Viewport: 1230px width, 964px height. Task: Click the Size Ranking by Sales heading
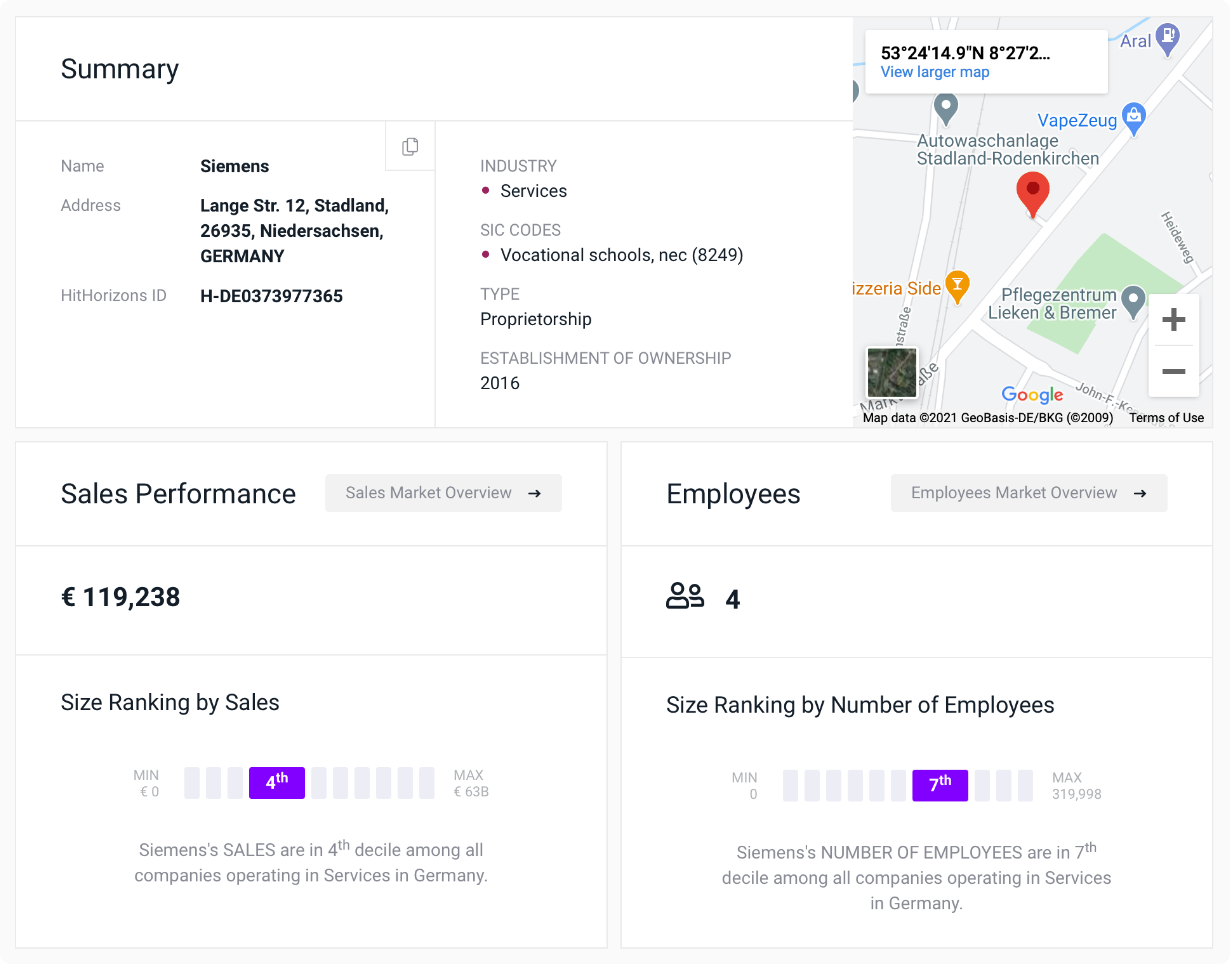click(x=170, y=703)
